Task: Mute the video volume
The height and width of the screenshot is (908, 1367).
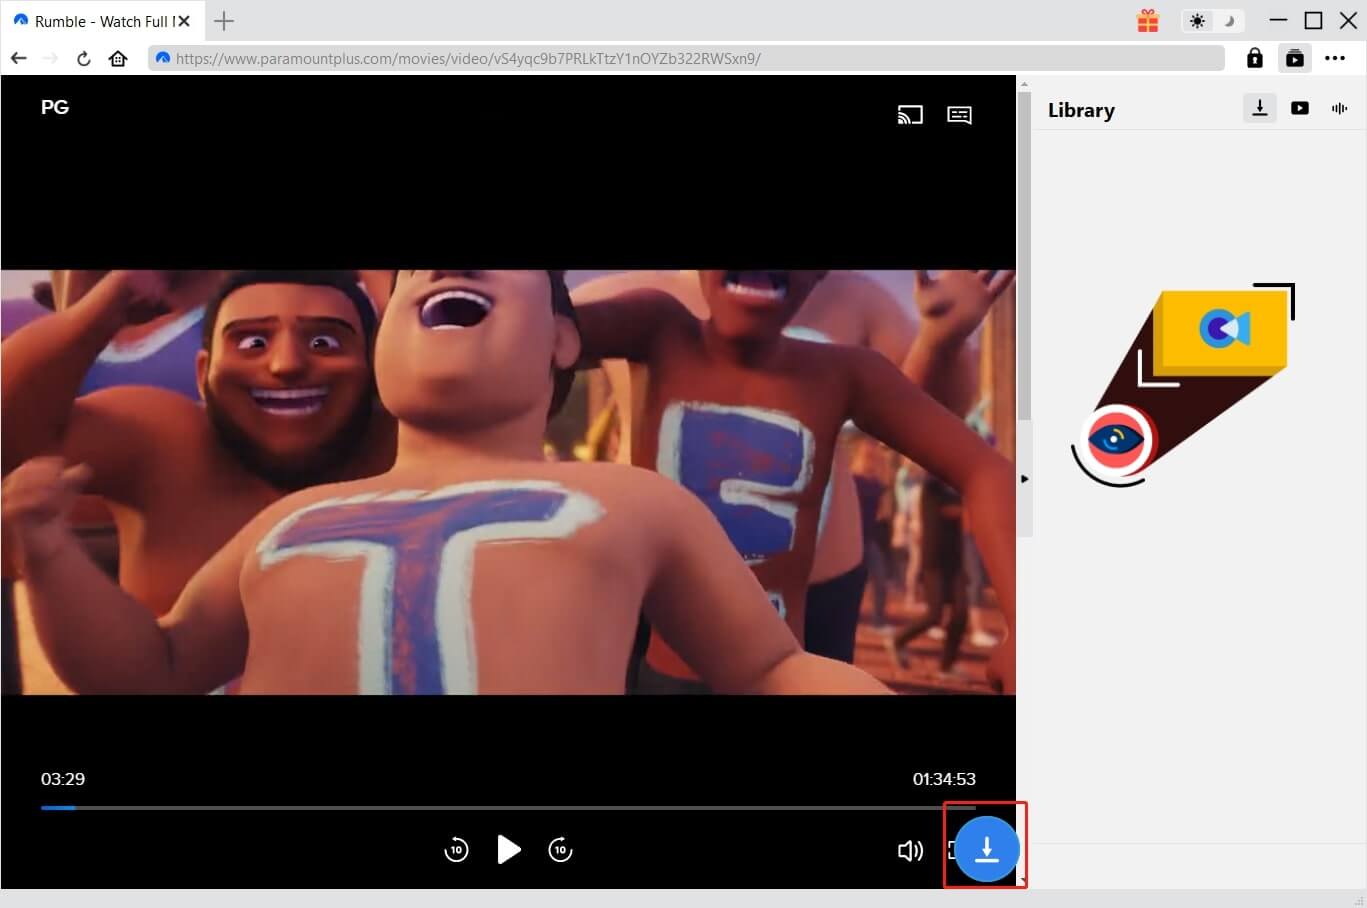Action: [910, 850]
